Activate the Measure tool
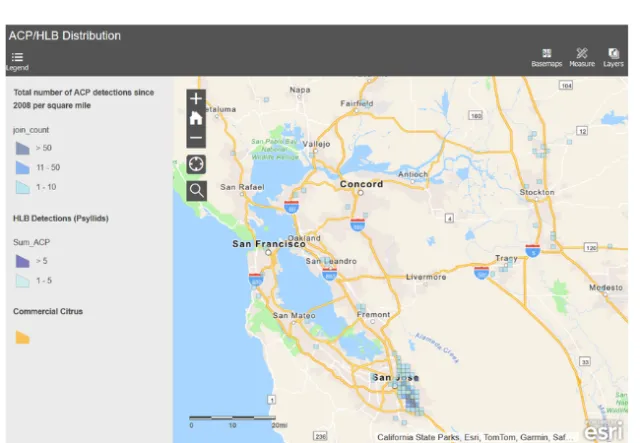The width and height of the screenshot is (640, 443). click(x=582, y=54)
